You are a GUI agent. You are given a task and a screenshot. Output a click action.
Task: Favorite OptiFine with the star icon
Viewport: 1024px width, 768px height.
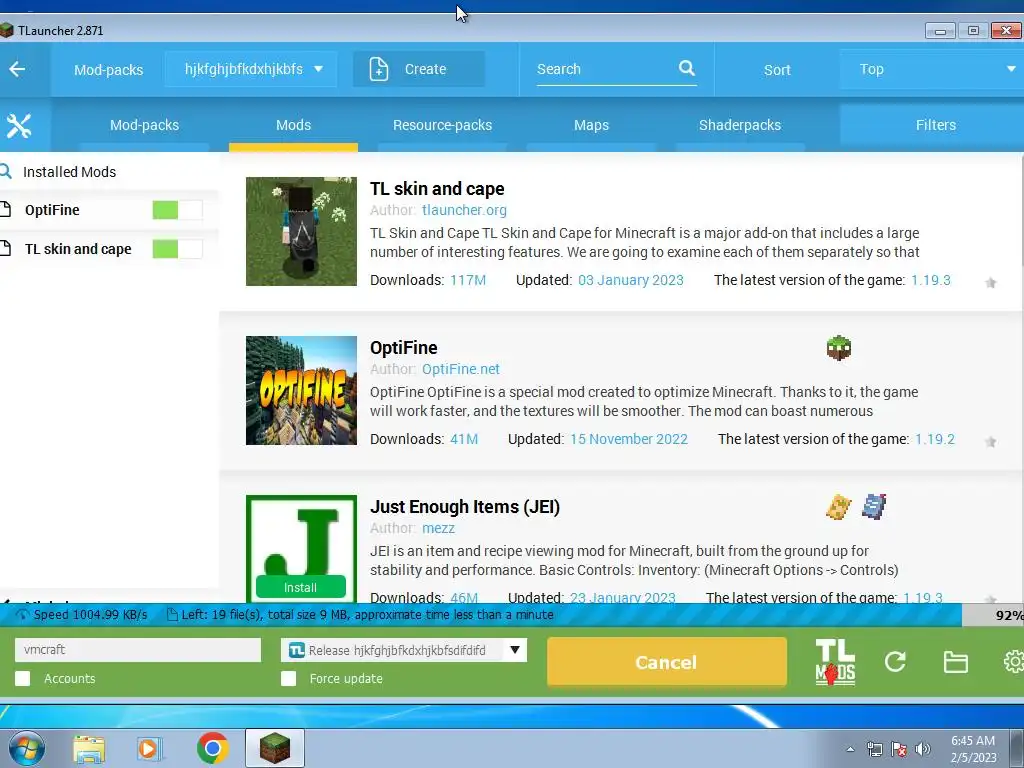coord(991,442)
